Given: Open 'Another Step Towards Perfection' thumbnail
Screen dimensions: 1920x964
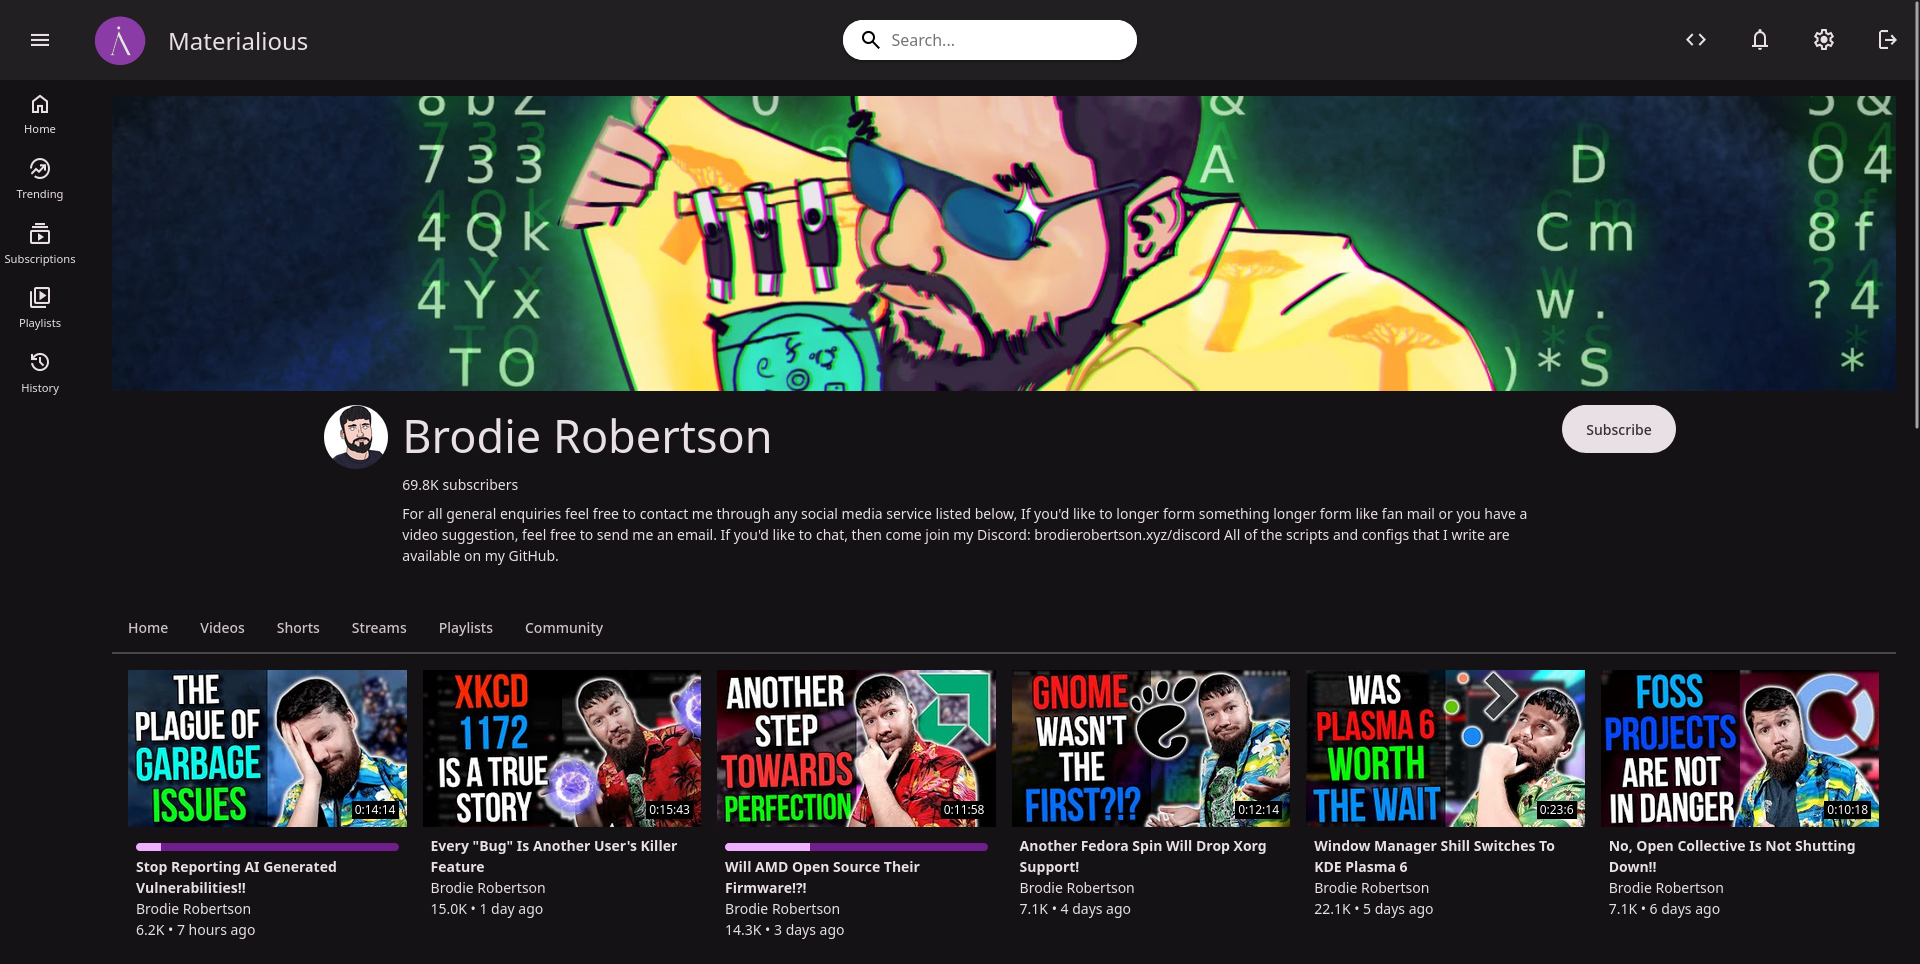Looking at the screenshot, I should (x=856, y=748).
